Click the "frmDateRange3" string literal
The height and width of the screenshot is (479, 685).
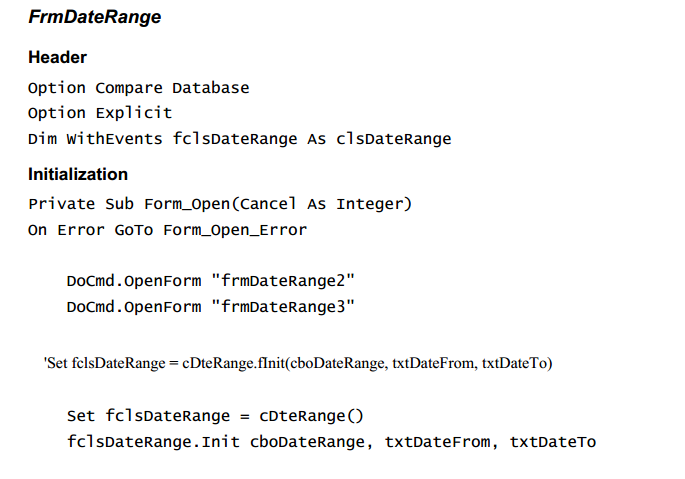click(x=283, y=307)
